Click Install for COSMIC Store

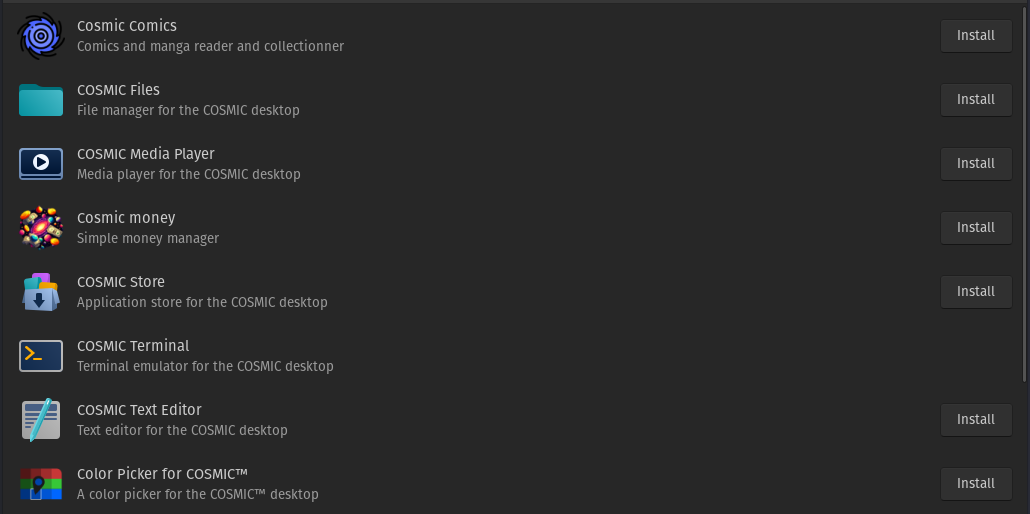click(976, 291)
